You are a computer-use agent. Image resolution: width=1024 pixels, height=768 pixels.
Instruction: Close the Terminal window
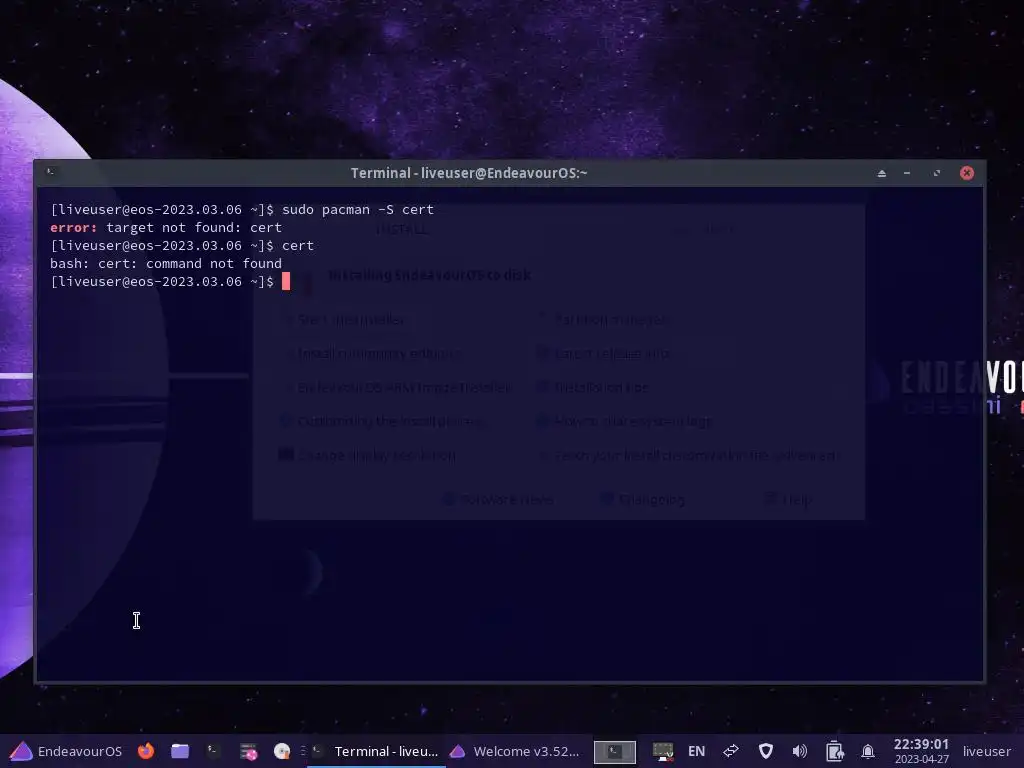click(x=967, y=173)
